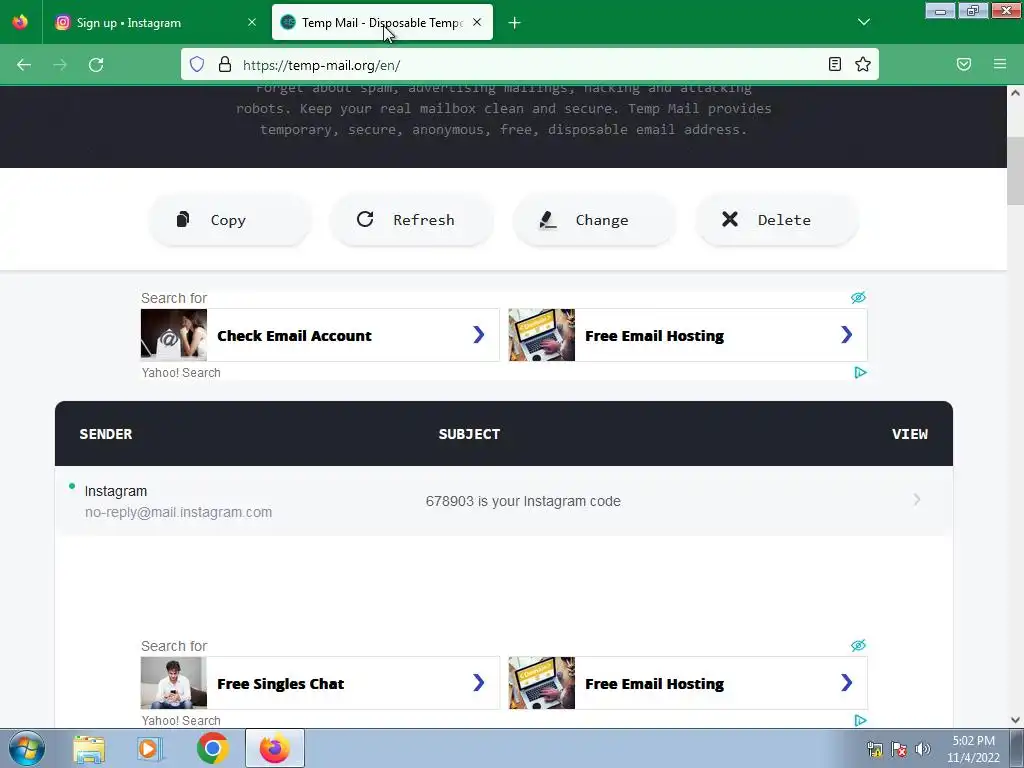This screenshot has width=1024, height=768.
Task: Click the Check Email Account ad thumbnail
Action: point(174,335)
